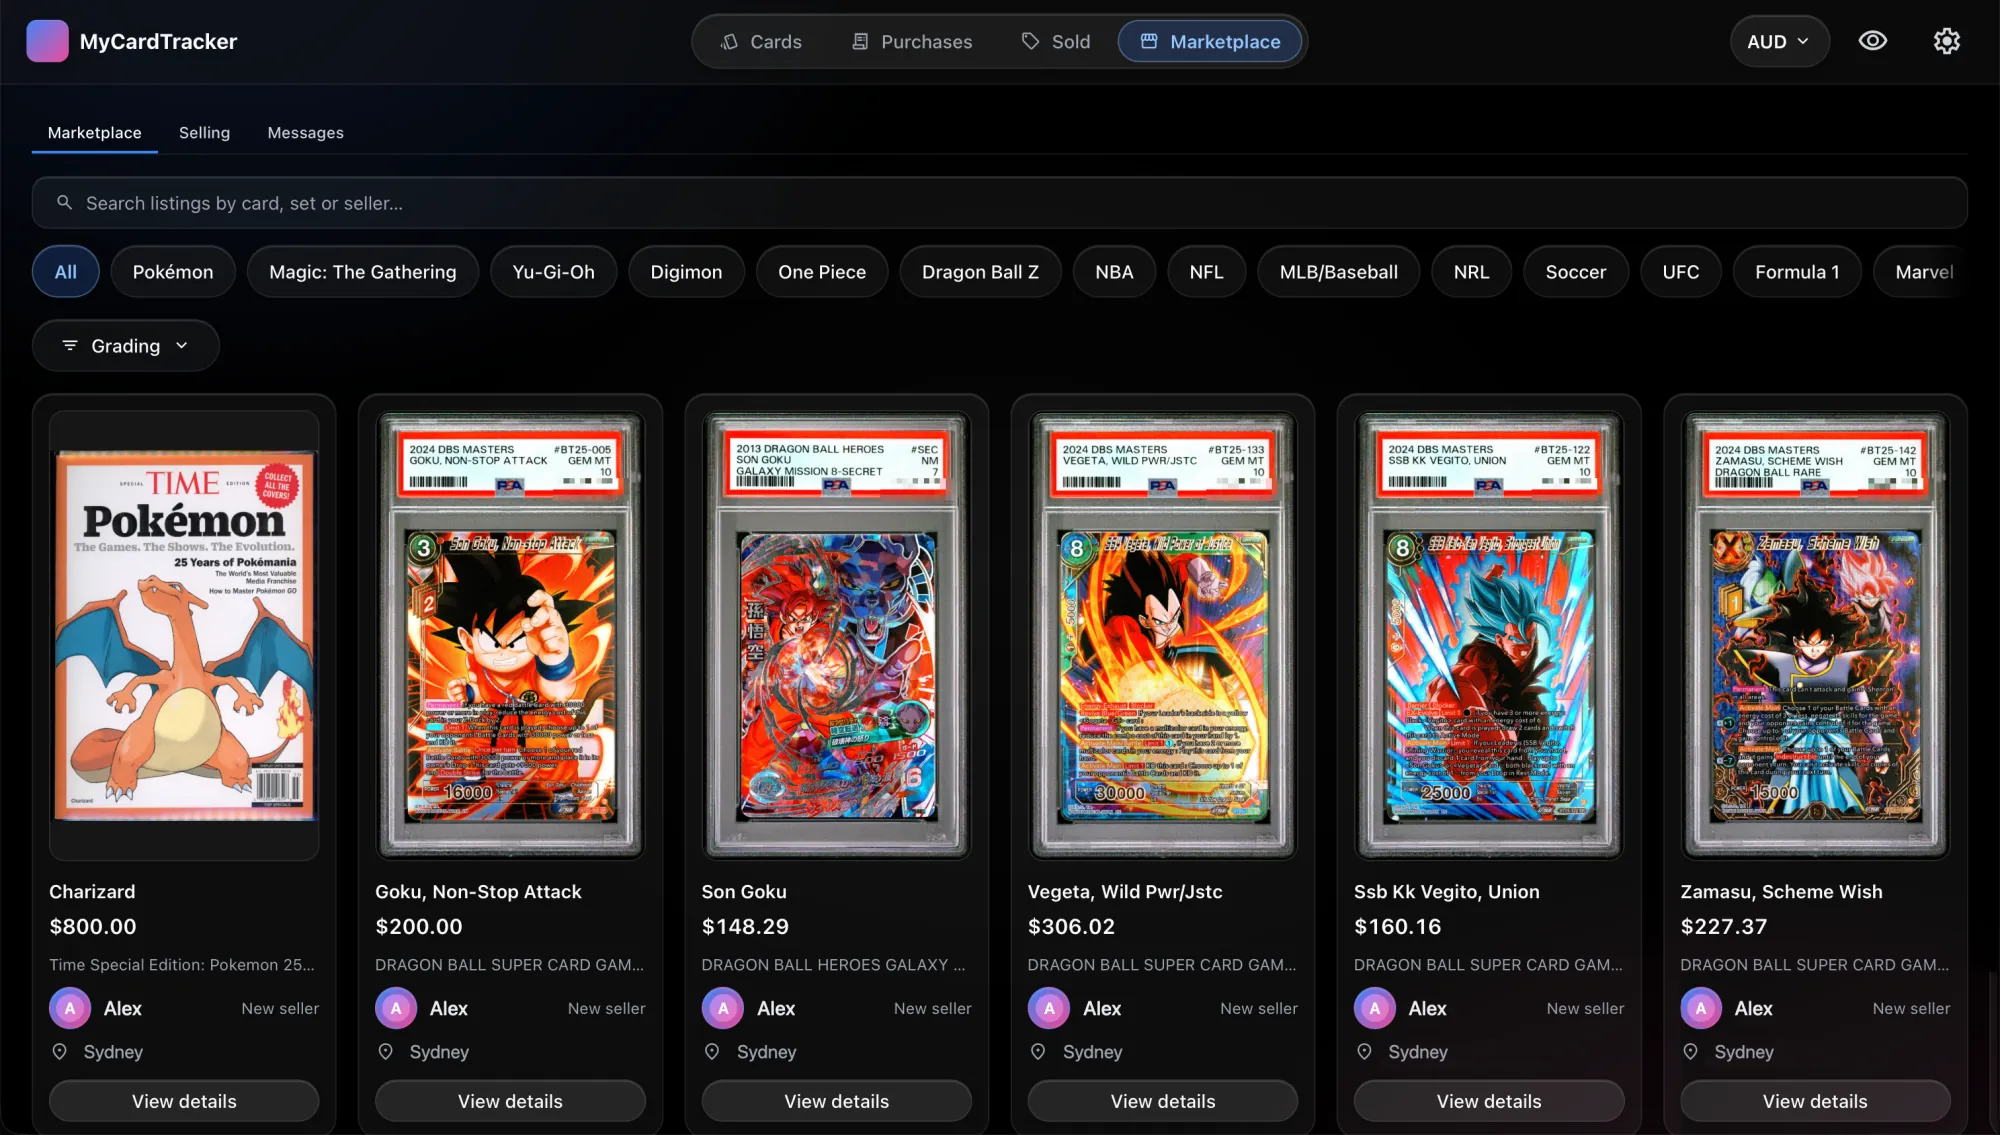Click Sydney location pin on Charizard listing
Screen dimensions: 2000x1135
[60, 1052]
